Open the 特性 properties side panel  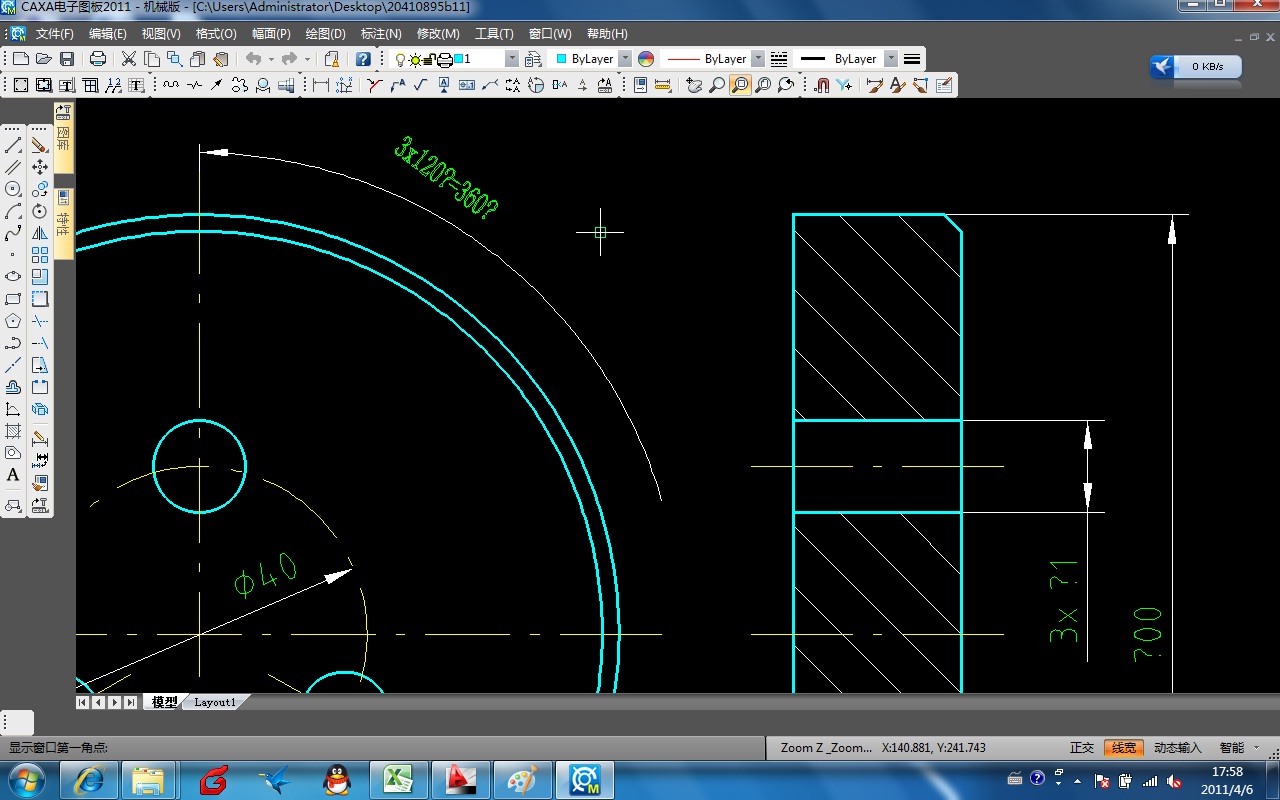[x=63, y=220]
